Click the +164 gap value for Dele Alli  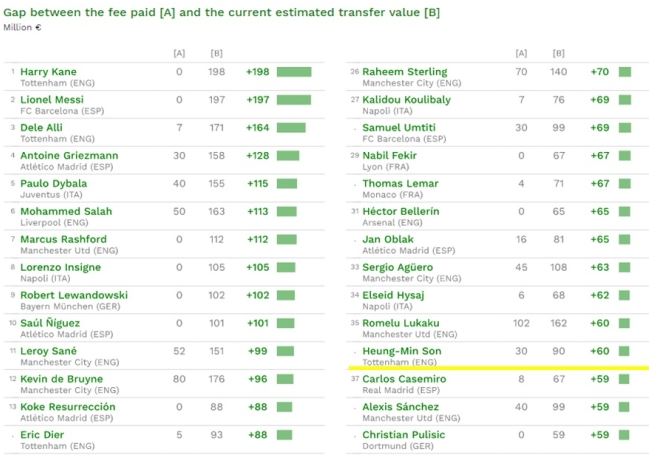(257, 128)
